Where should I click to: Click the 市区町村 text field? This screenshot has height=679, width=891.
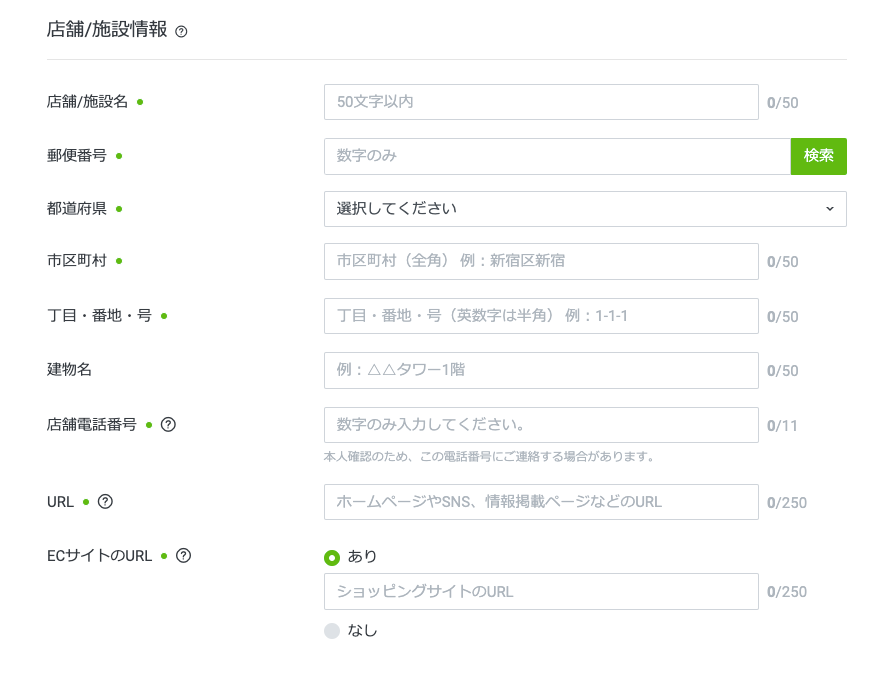tap(541, 261)
